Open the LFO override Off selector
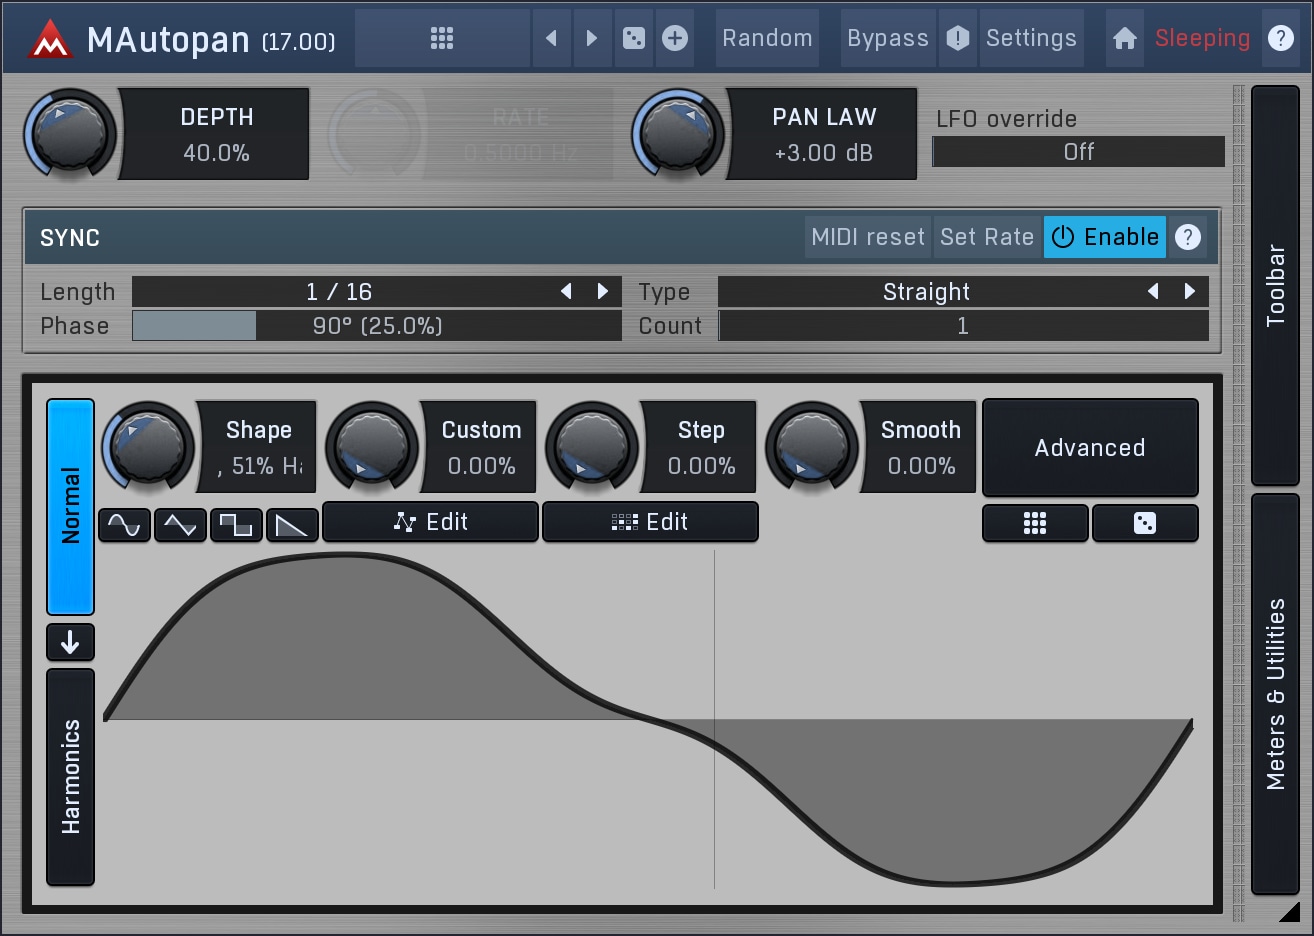This screenshot has width=1314, height=936. click(x=1078, y=152)
